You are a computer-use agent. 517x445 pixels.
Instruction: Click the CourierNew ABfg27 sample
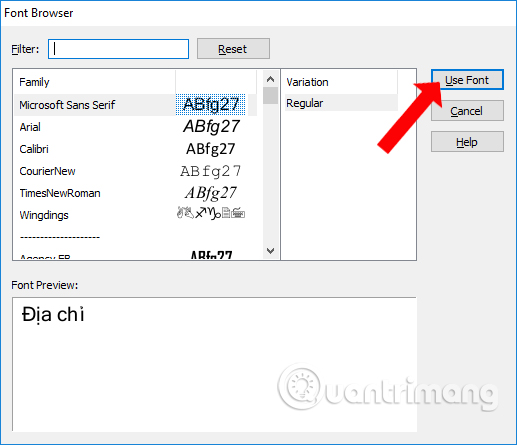[210, 171]
